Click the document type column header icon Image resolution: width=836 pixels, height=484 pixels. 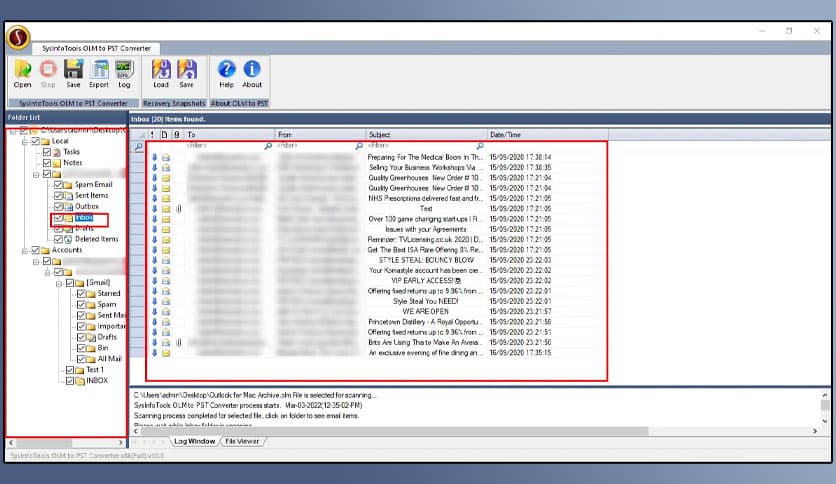(x=165, y=135)
